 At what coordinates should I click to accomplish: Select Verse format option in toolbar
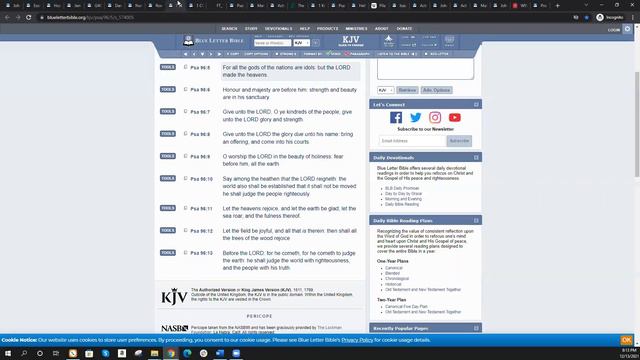coord(333,54)
